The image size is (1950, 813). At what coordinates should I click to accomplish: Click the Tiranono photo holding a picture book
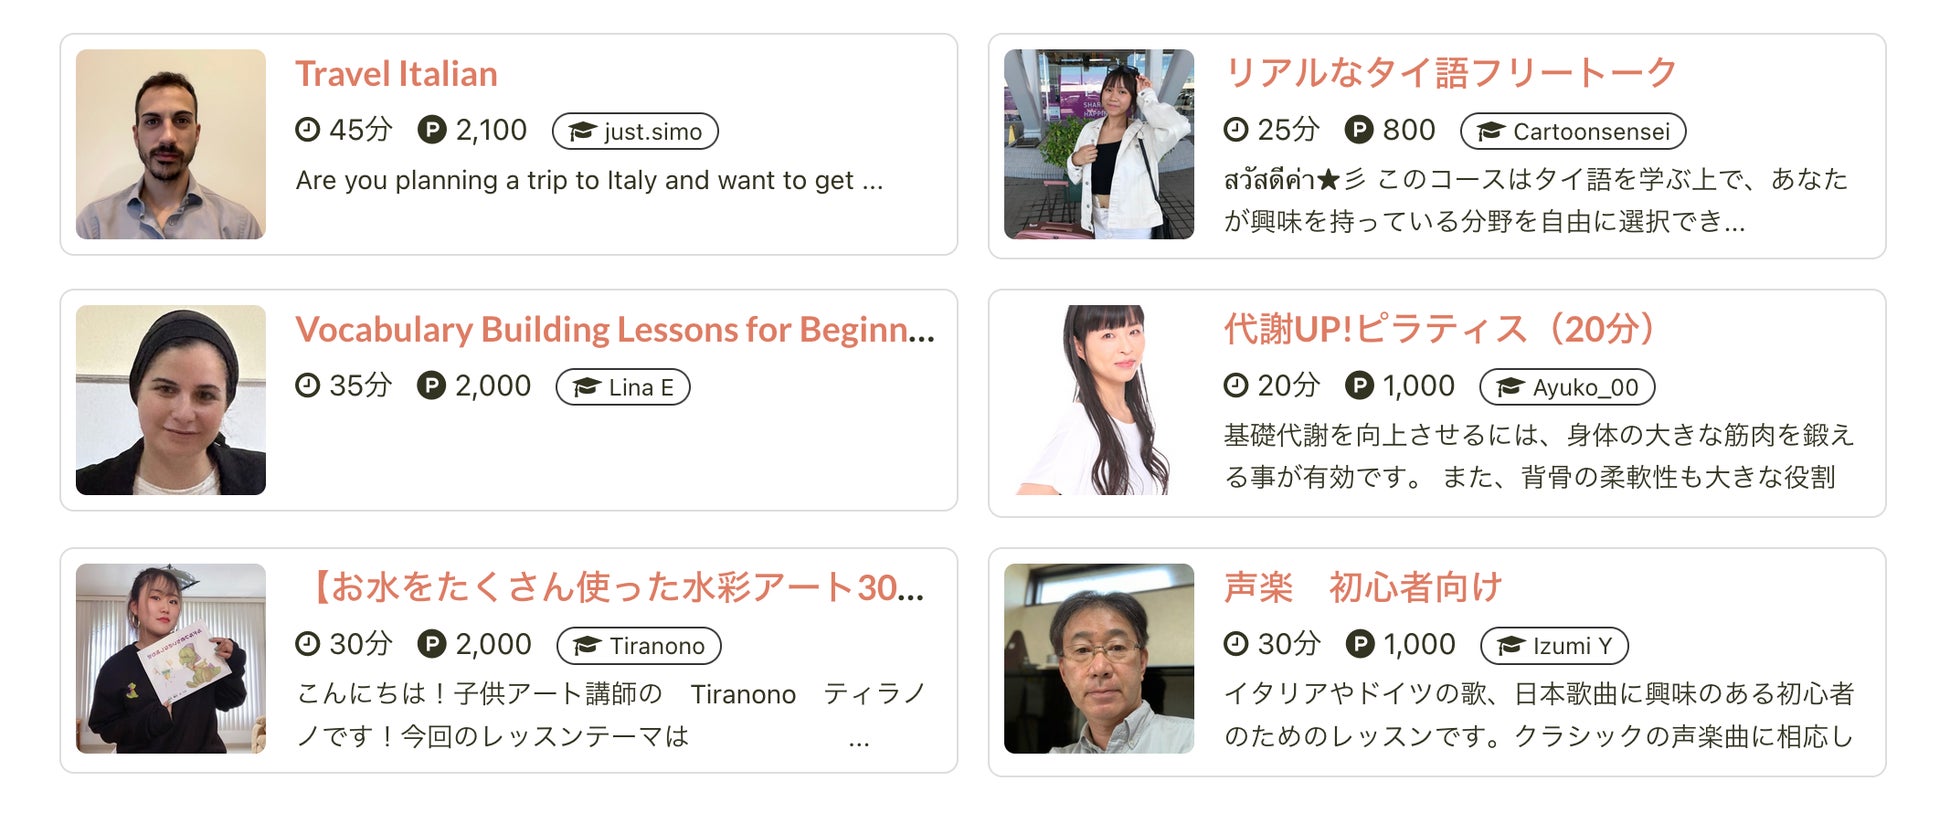171,658
